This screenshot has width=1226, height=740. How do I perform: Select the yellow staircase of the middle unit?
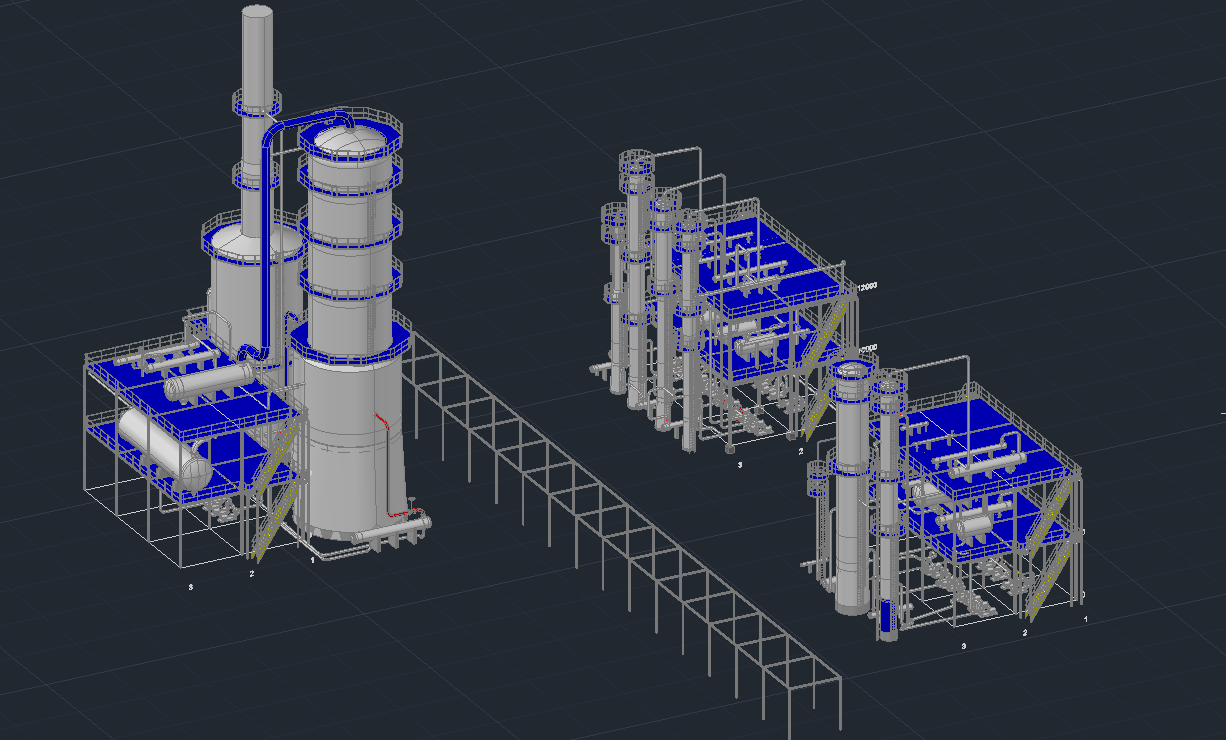[823, 368]
